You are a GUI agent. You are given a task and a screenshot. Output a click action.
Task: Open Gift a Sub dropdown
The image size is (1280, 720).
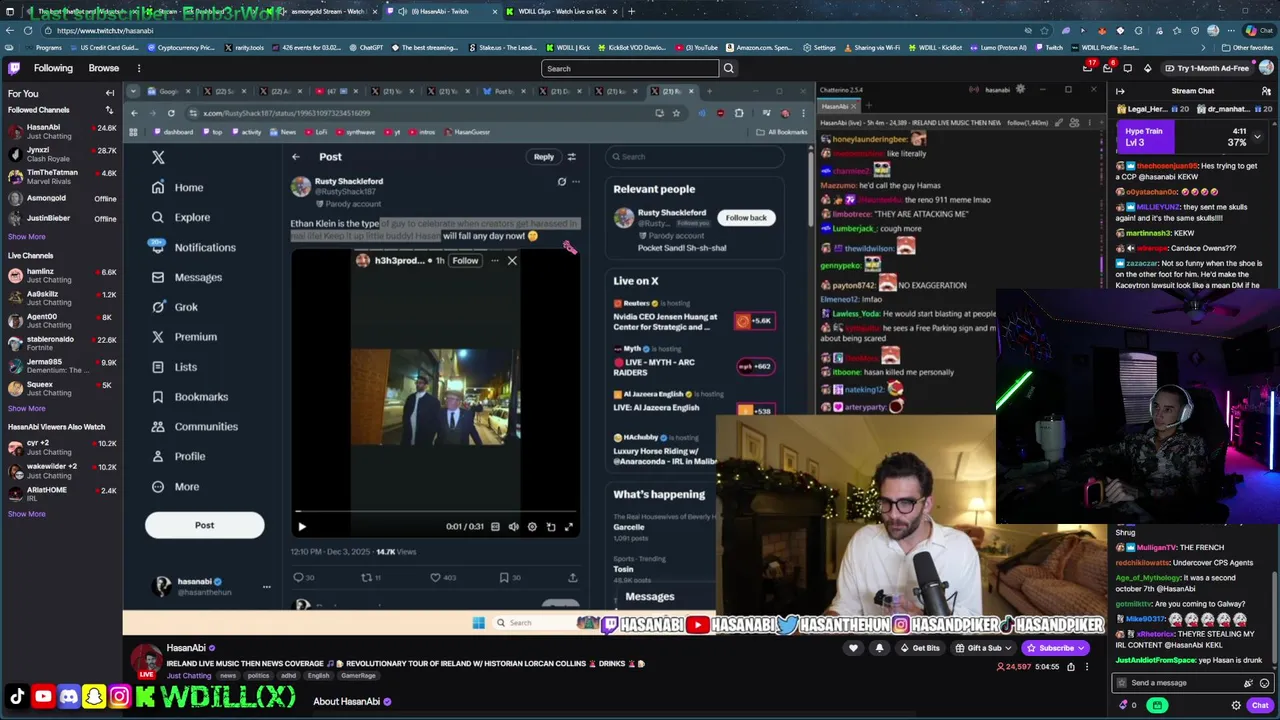tap(985, 648)
